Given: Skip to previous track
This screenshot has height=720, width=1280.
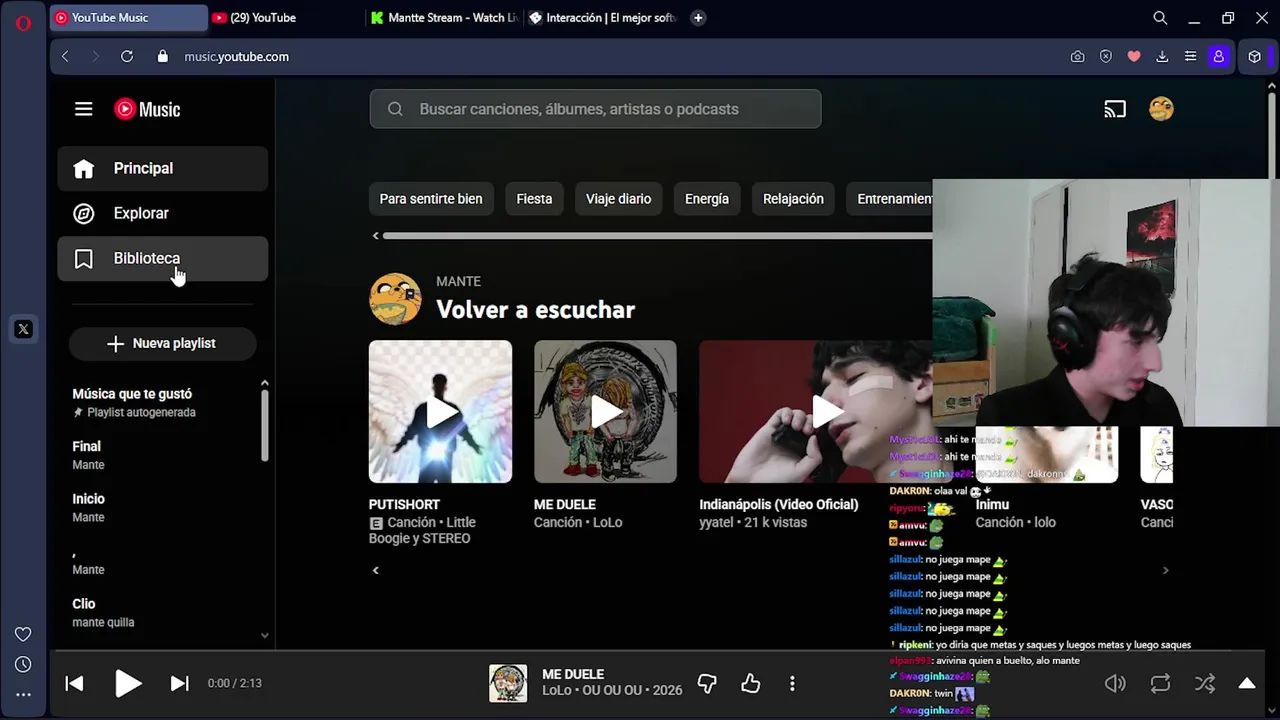Looking at the screenshot, I should [x=75, y=684].
